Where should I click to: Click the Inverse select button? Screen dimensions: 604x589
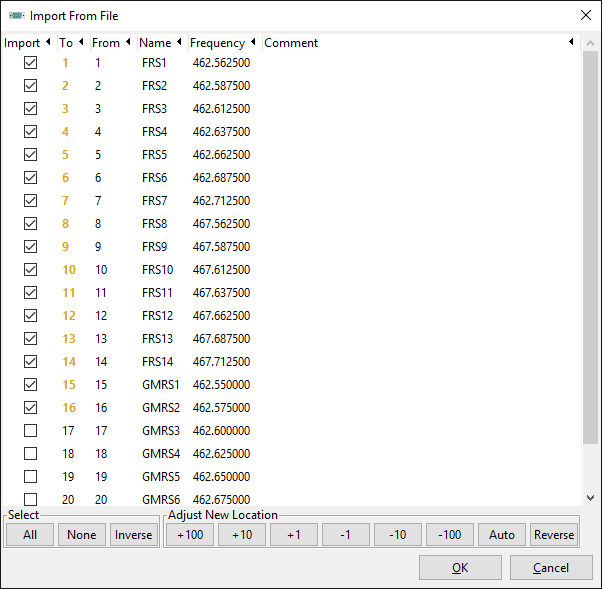(134, 535)
